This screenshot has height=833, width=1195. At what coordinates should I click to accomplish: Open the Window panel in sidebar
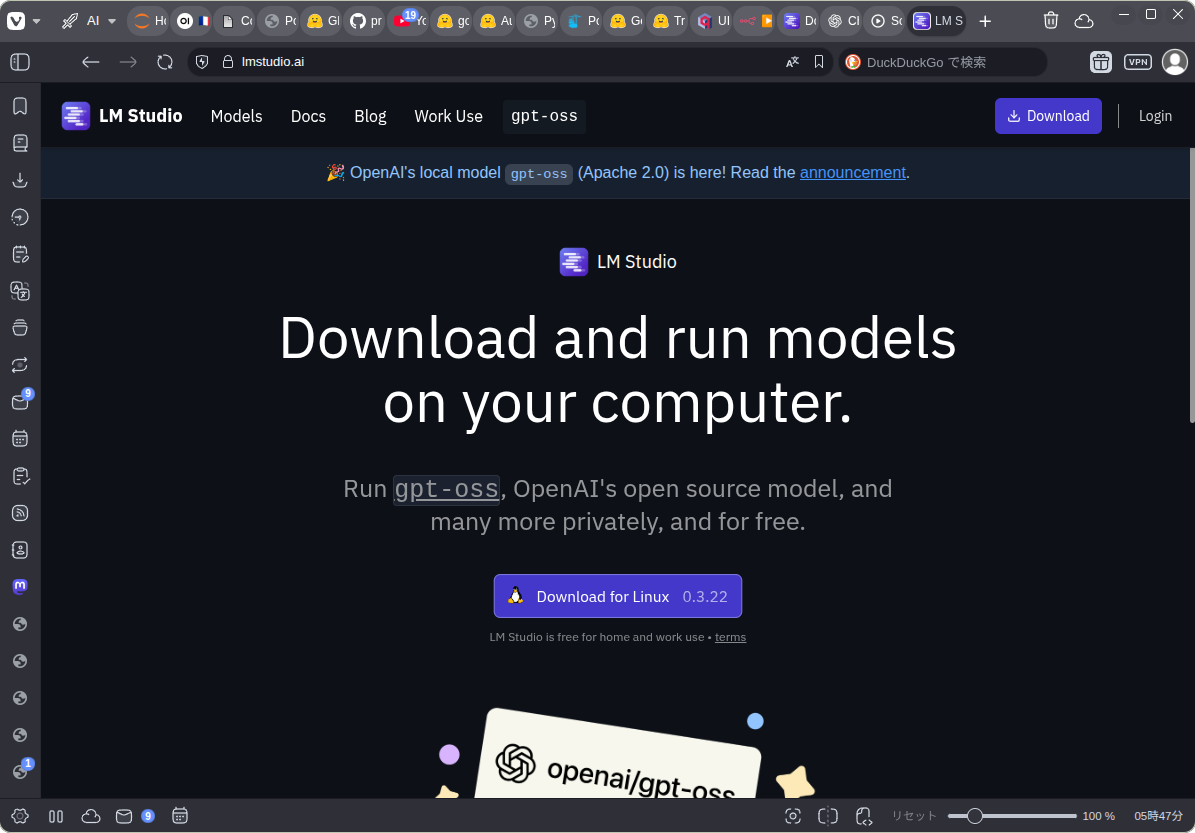tap(21, 328)
